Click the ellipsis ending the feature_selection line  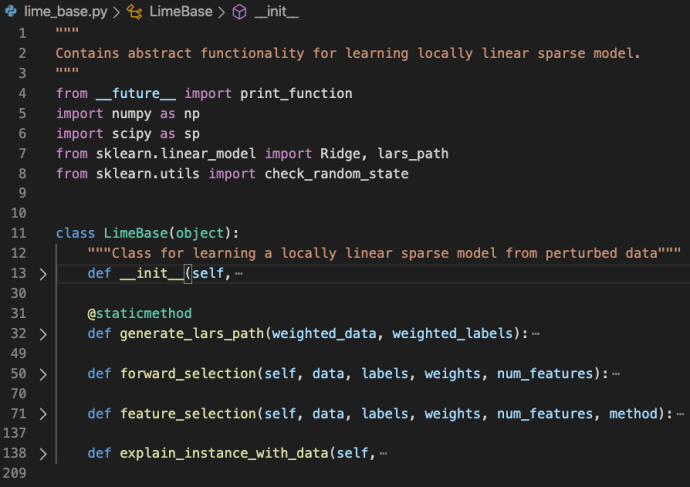coord(680,414)
